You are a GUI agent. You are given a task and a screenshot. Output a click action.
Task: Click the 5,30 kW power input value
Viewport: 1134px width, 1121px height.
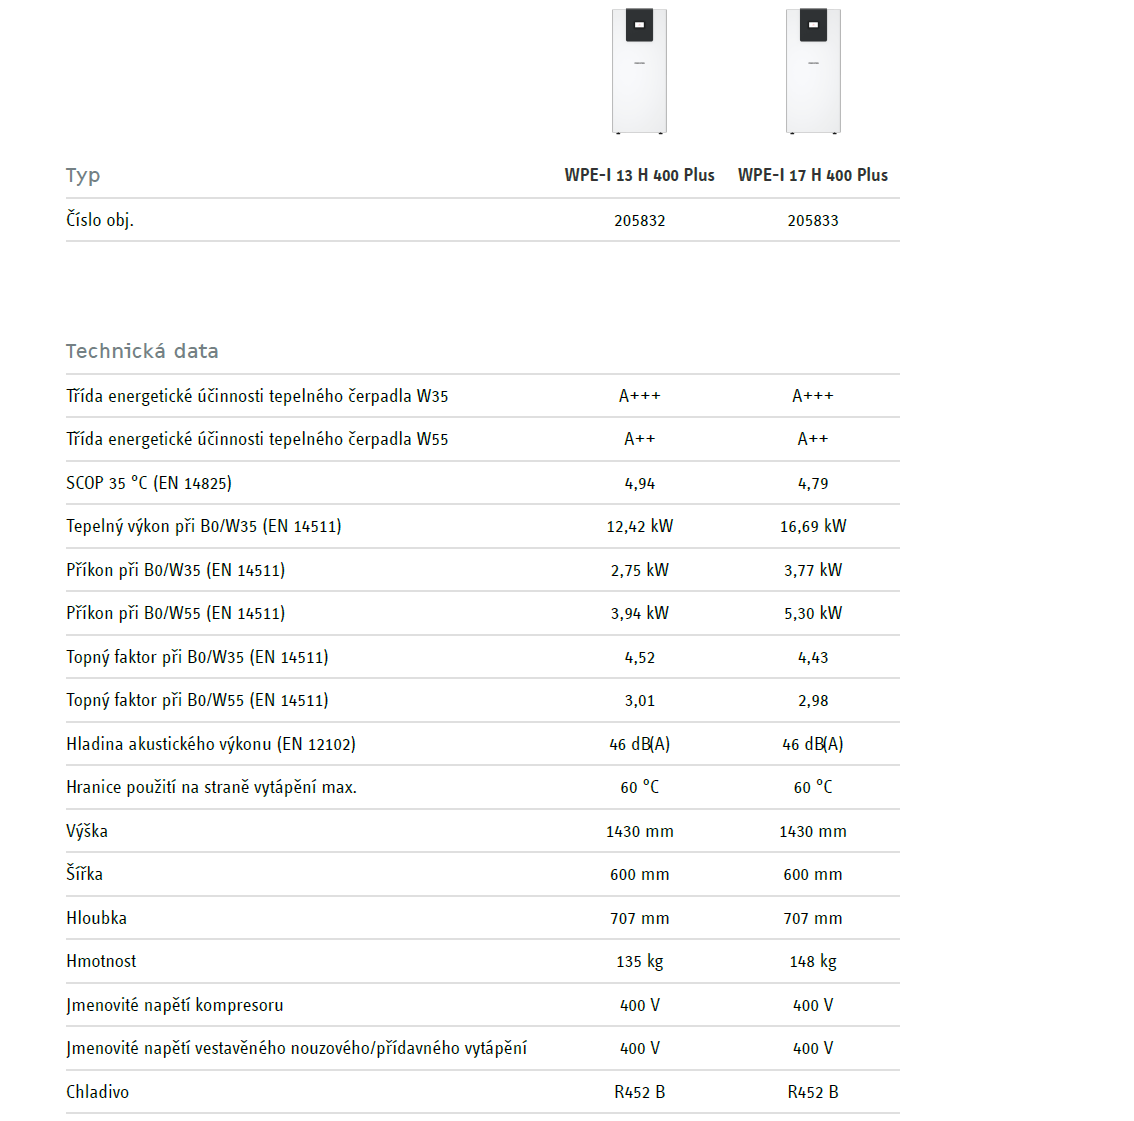pos(813,614)
